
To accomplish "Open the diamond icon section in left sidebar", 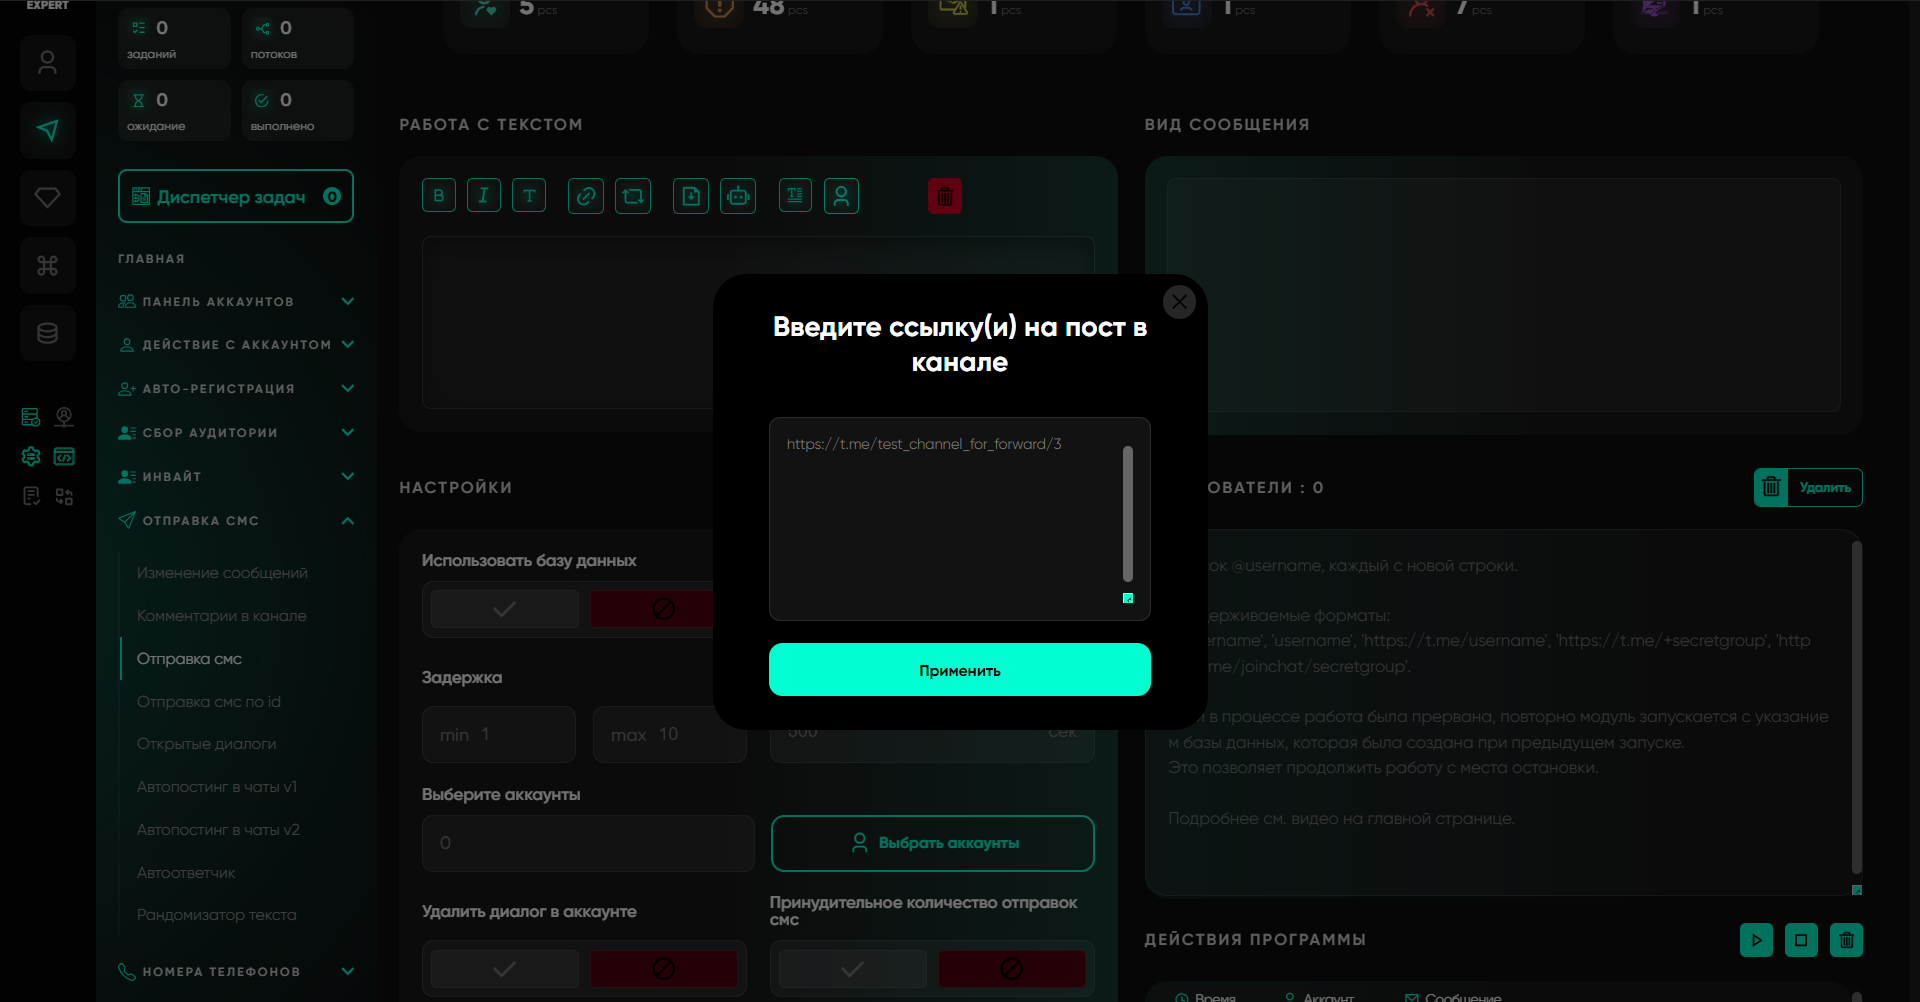I will tap(47, 198).
